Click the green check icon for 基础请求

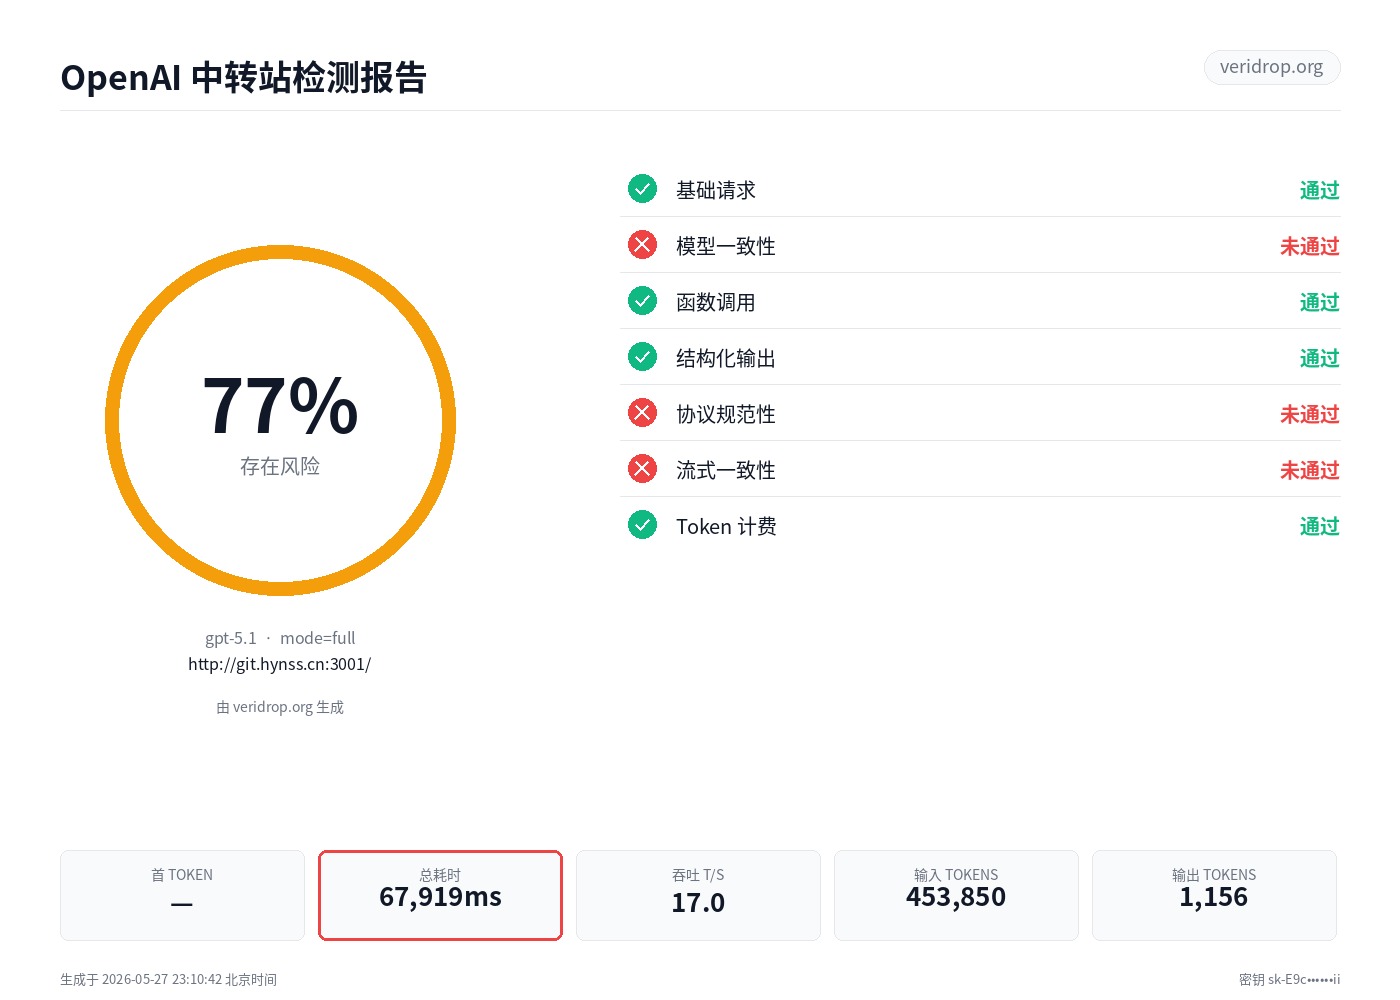tap(642, 189)
